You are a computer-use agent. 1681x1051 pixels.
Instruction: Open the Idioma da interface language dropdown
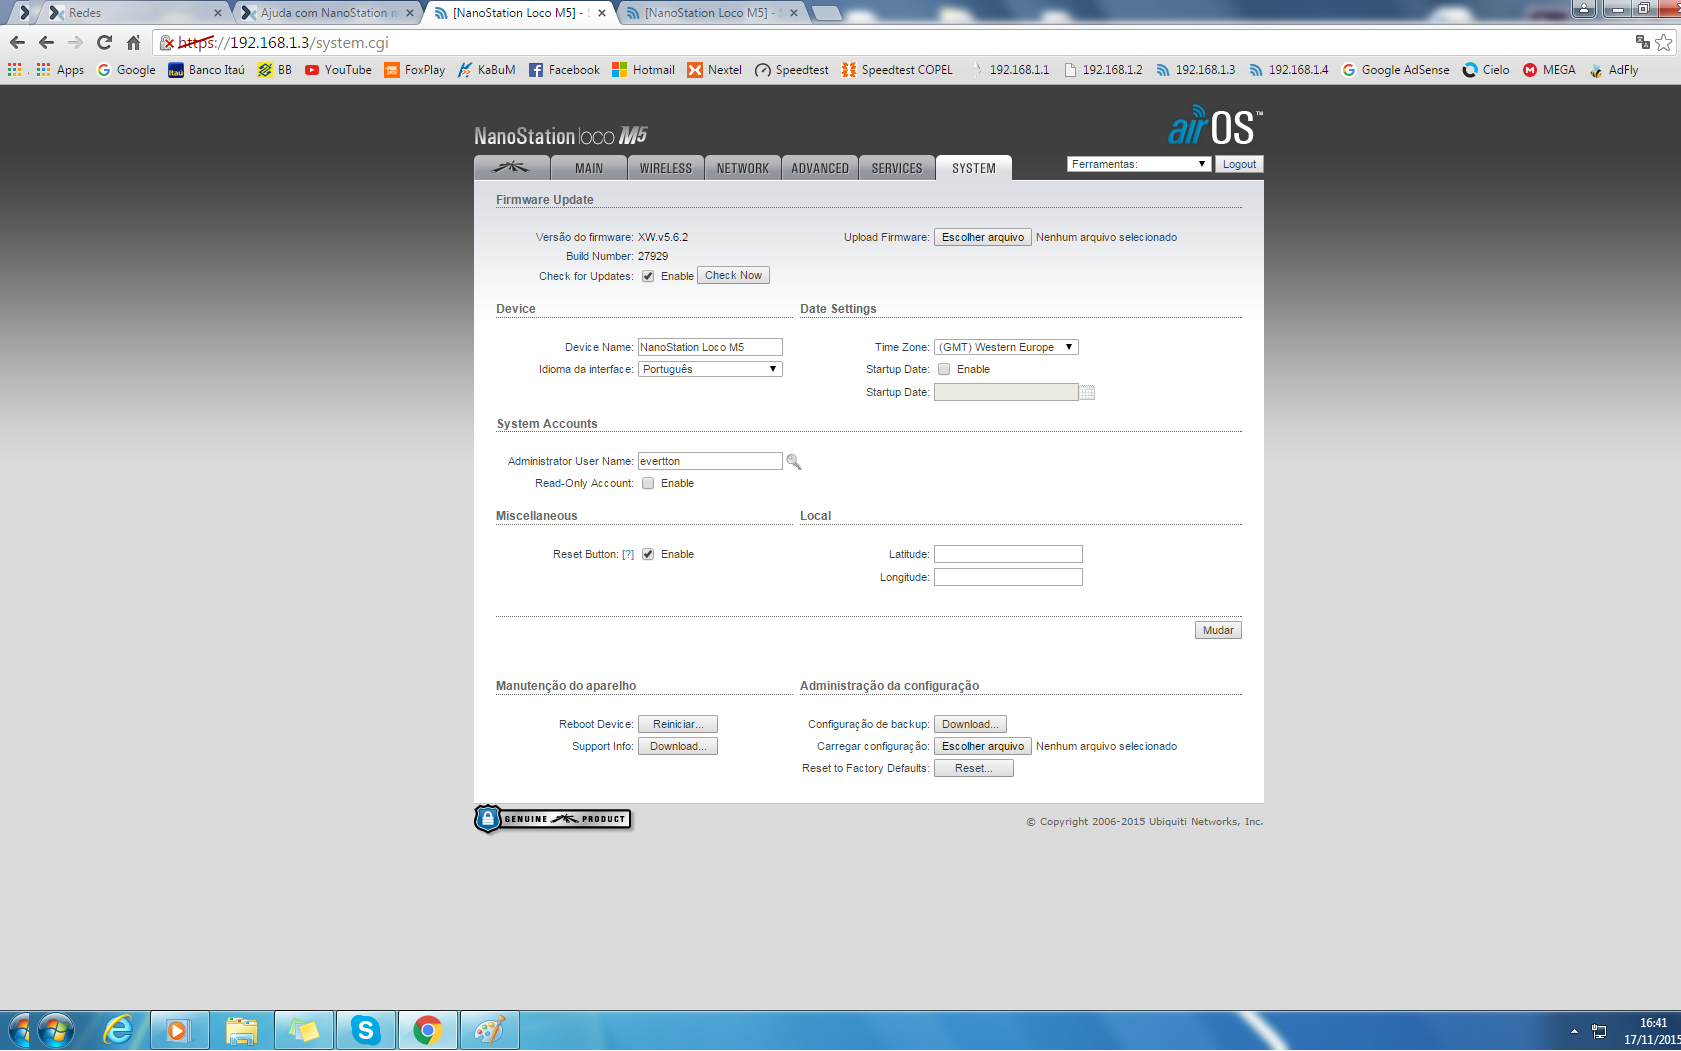[x=710, y=369]
